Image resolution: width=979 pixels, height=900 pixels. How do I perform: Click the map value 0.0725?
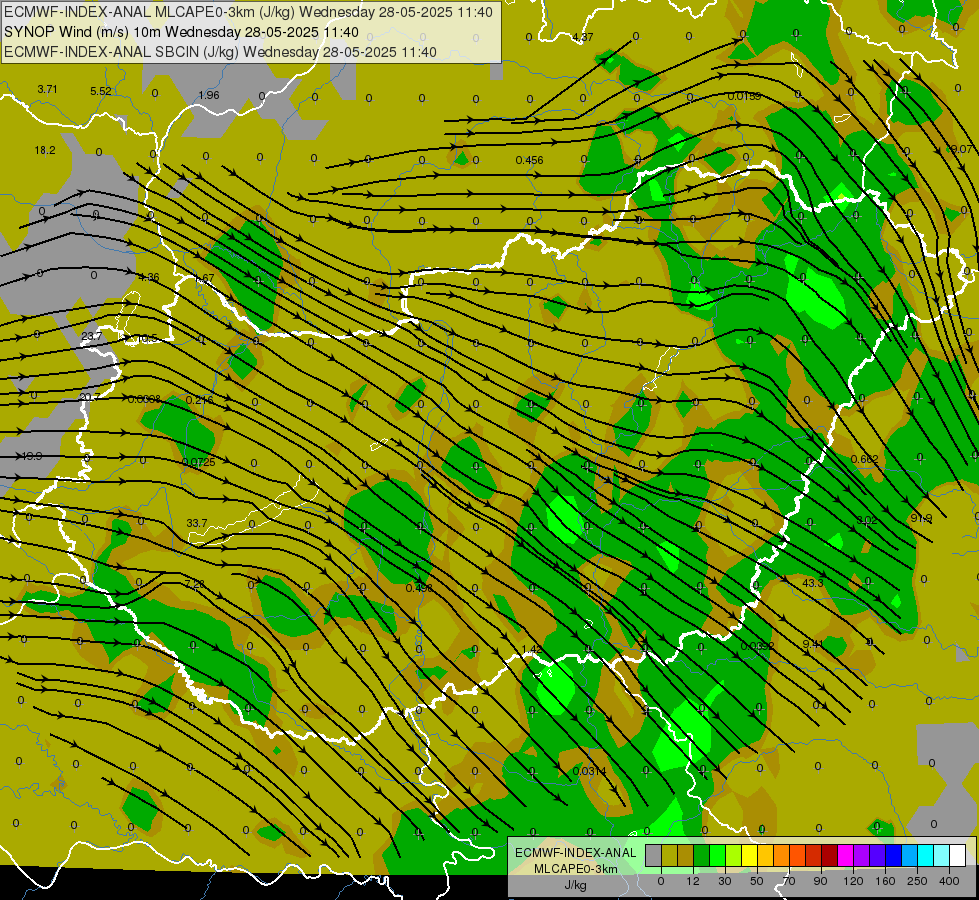click(x=199, y=462)
